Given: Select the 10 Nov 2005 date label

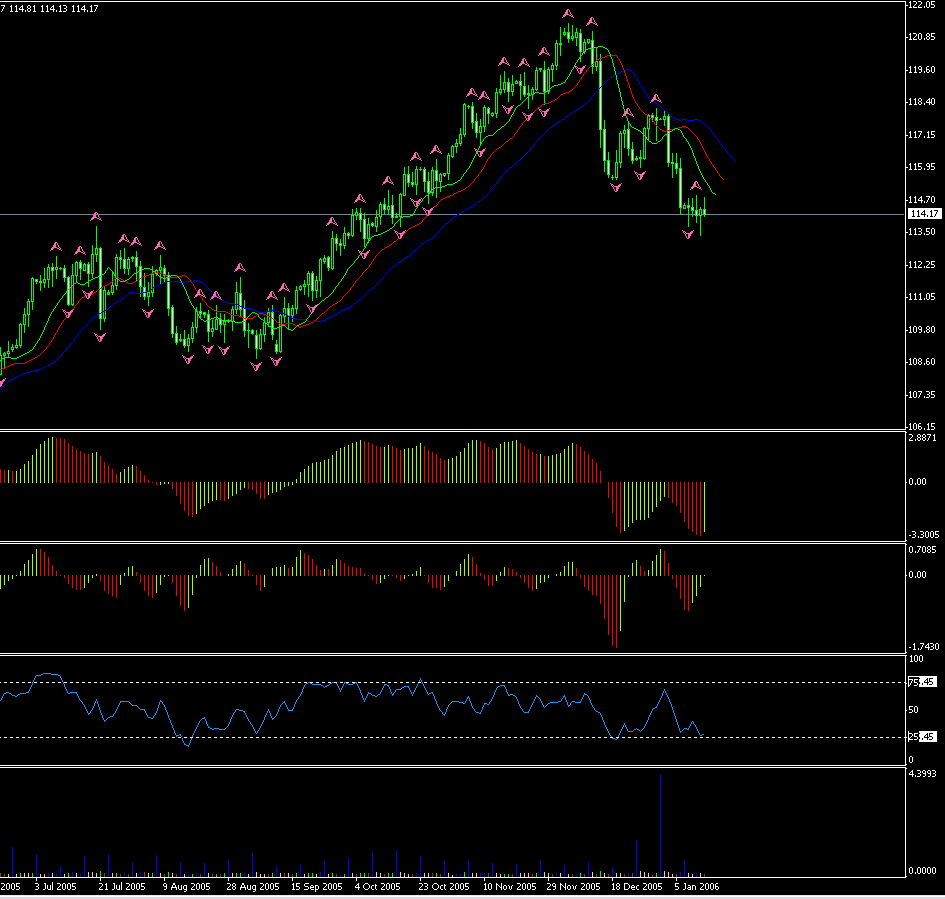Looking at the screenshot, I should [509, 887].
